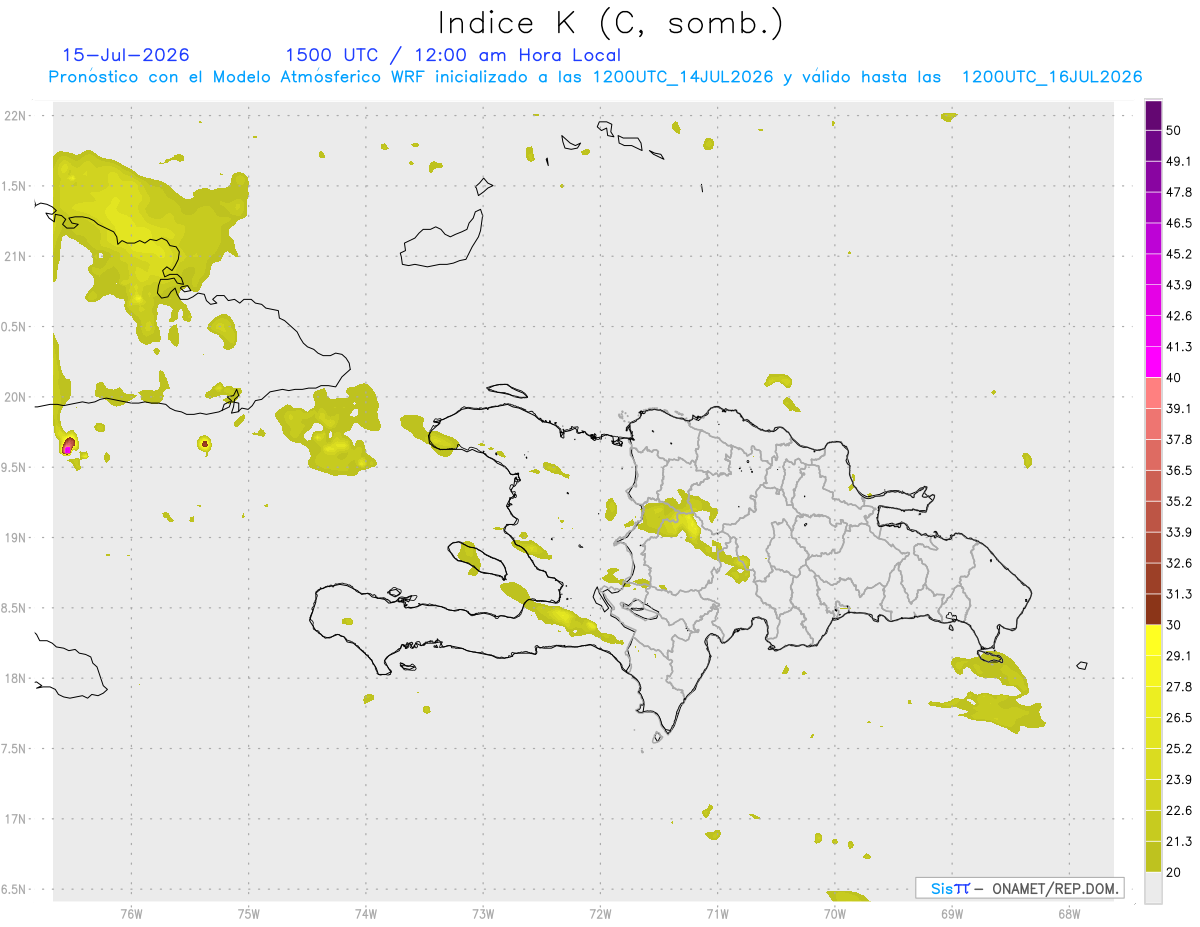Click the colorbar value "46.5"

click(x=1179, y=223)
